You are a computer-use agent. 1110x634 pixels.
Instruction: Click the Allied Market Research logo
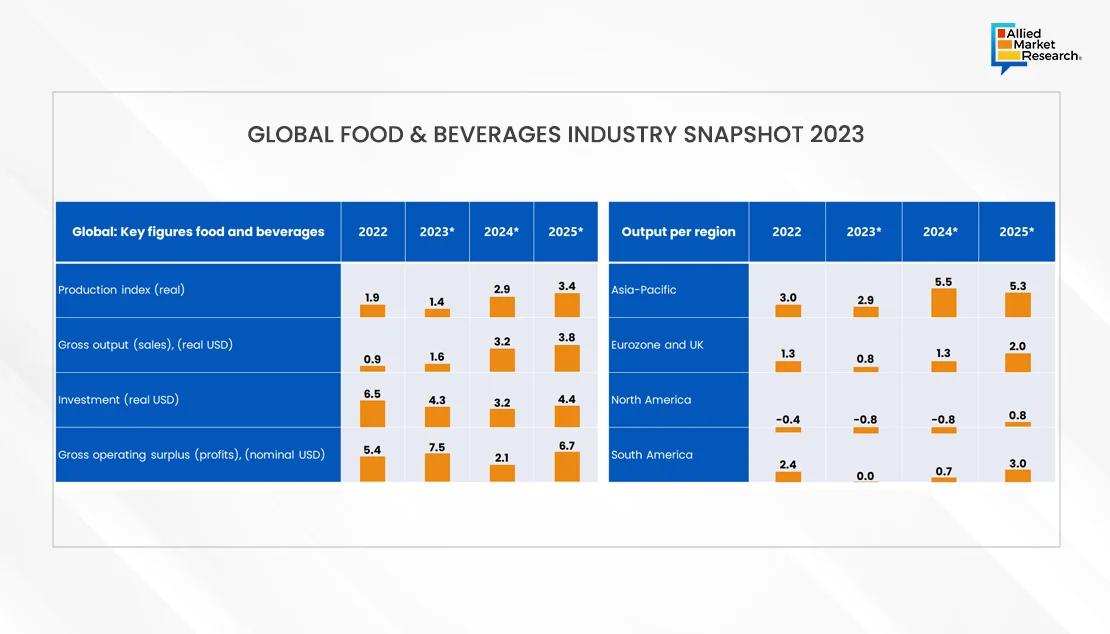[1035, 49]
